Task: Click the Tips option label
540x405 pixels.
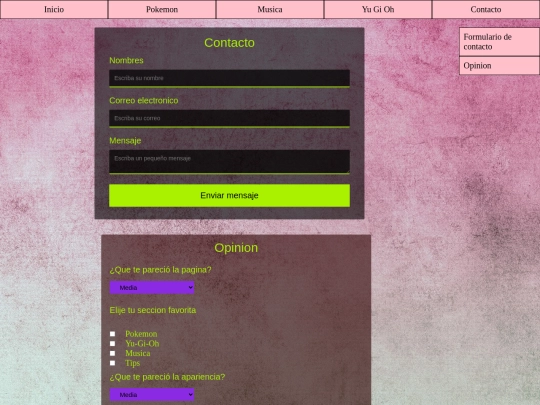Action: point(133,363)
